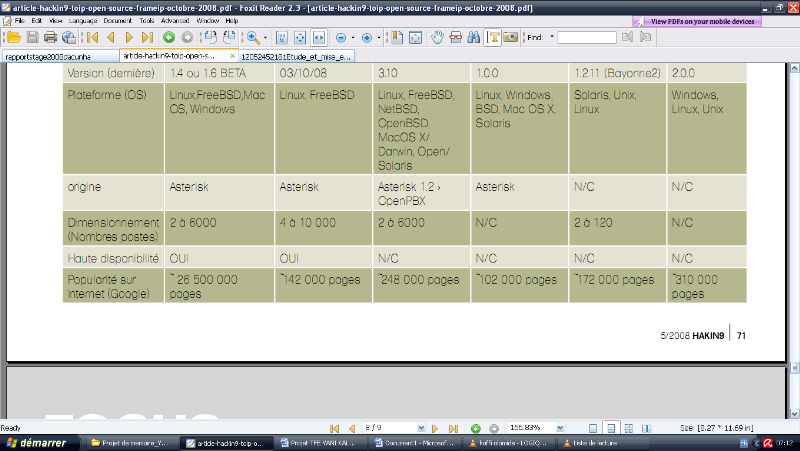Screen dimensions: 800x451
Task: Click the Fit Page icon
Action: click(300, 37)
